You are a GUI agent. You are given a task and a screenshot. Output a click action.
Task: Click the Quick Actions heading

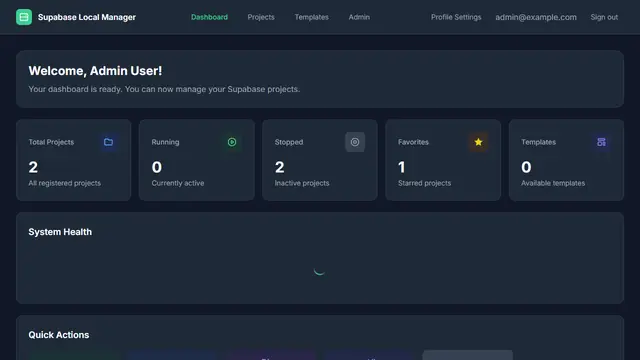[59, 335]
